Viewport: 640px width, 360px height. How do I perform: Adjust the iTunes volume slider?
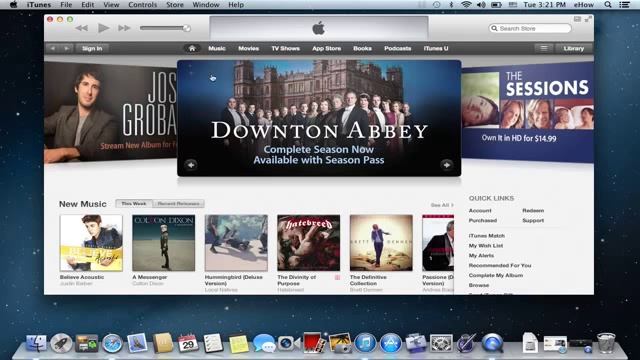coord(165,28)
